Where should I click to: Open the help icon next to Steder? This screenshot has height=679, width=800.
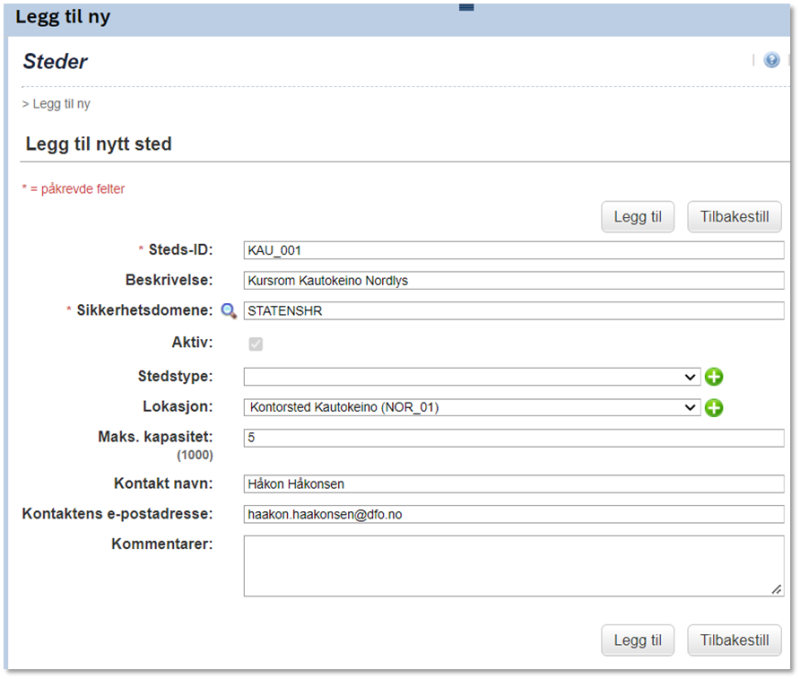[771, 60]
